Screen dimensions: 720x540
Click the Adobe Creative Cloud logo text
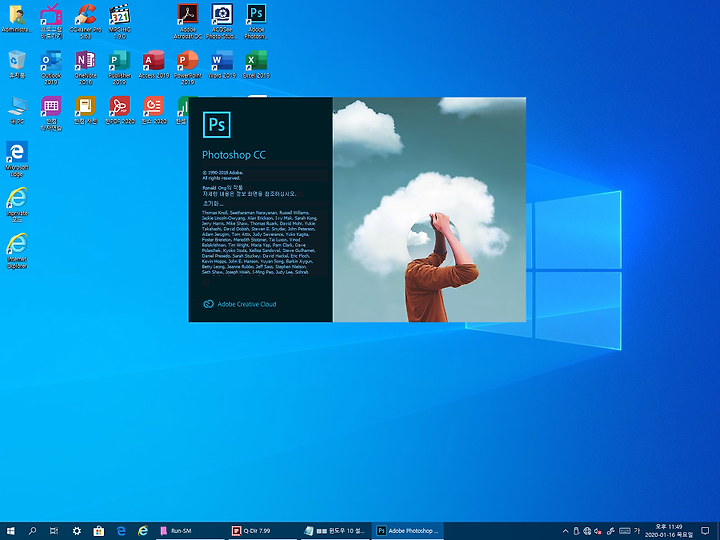point(240,304)
